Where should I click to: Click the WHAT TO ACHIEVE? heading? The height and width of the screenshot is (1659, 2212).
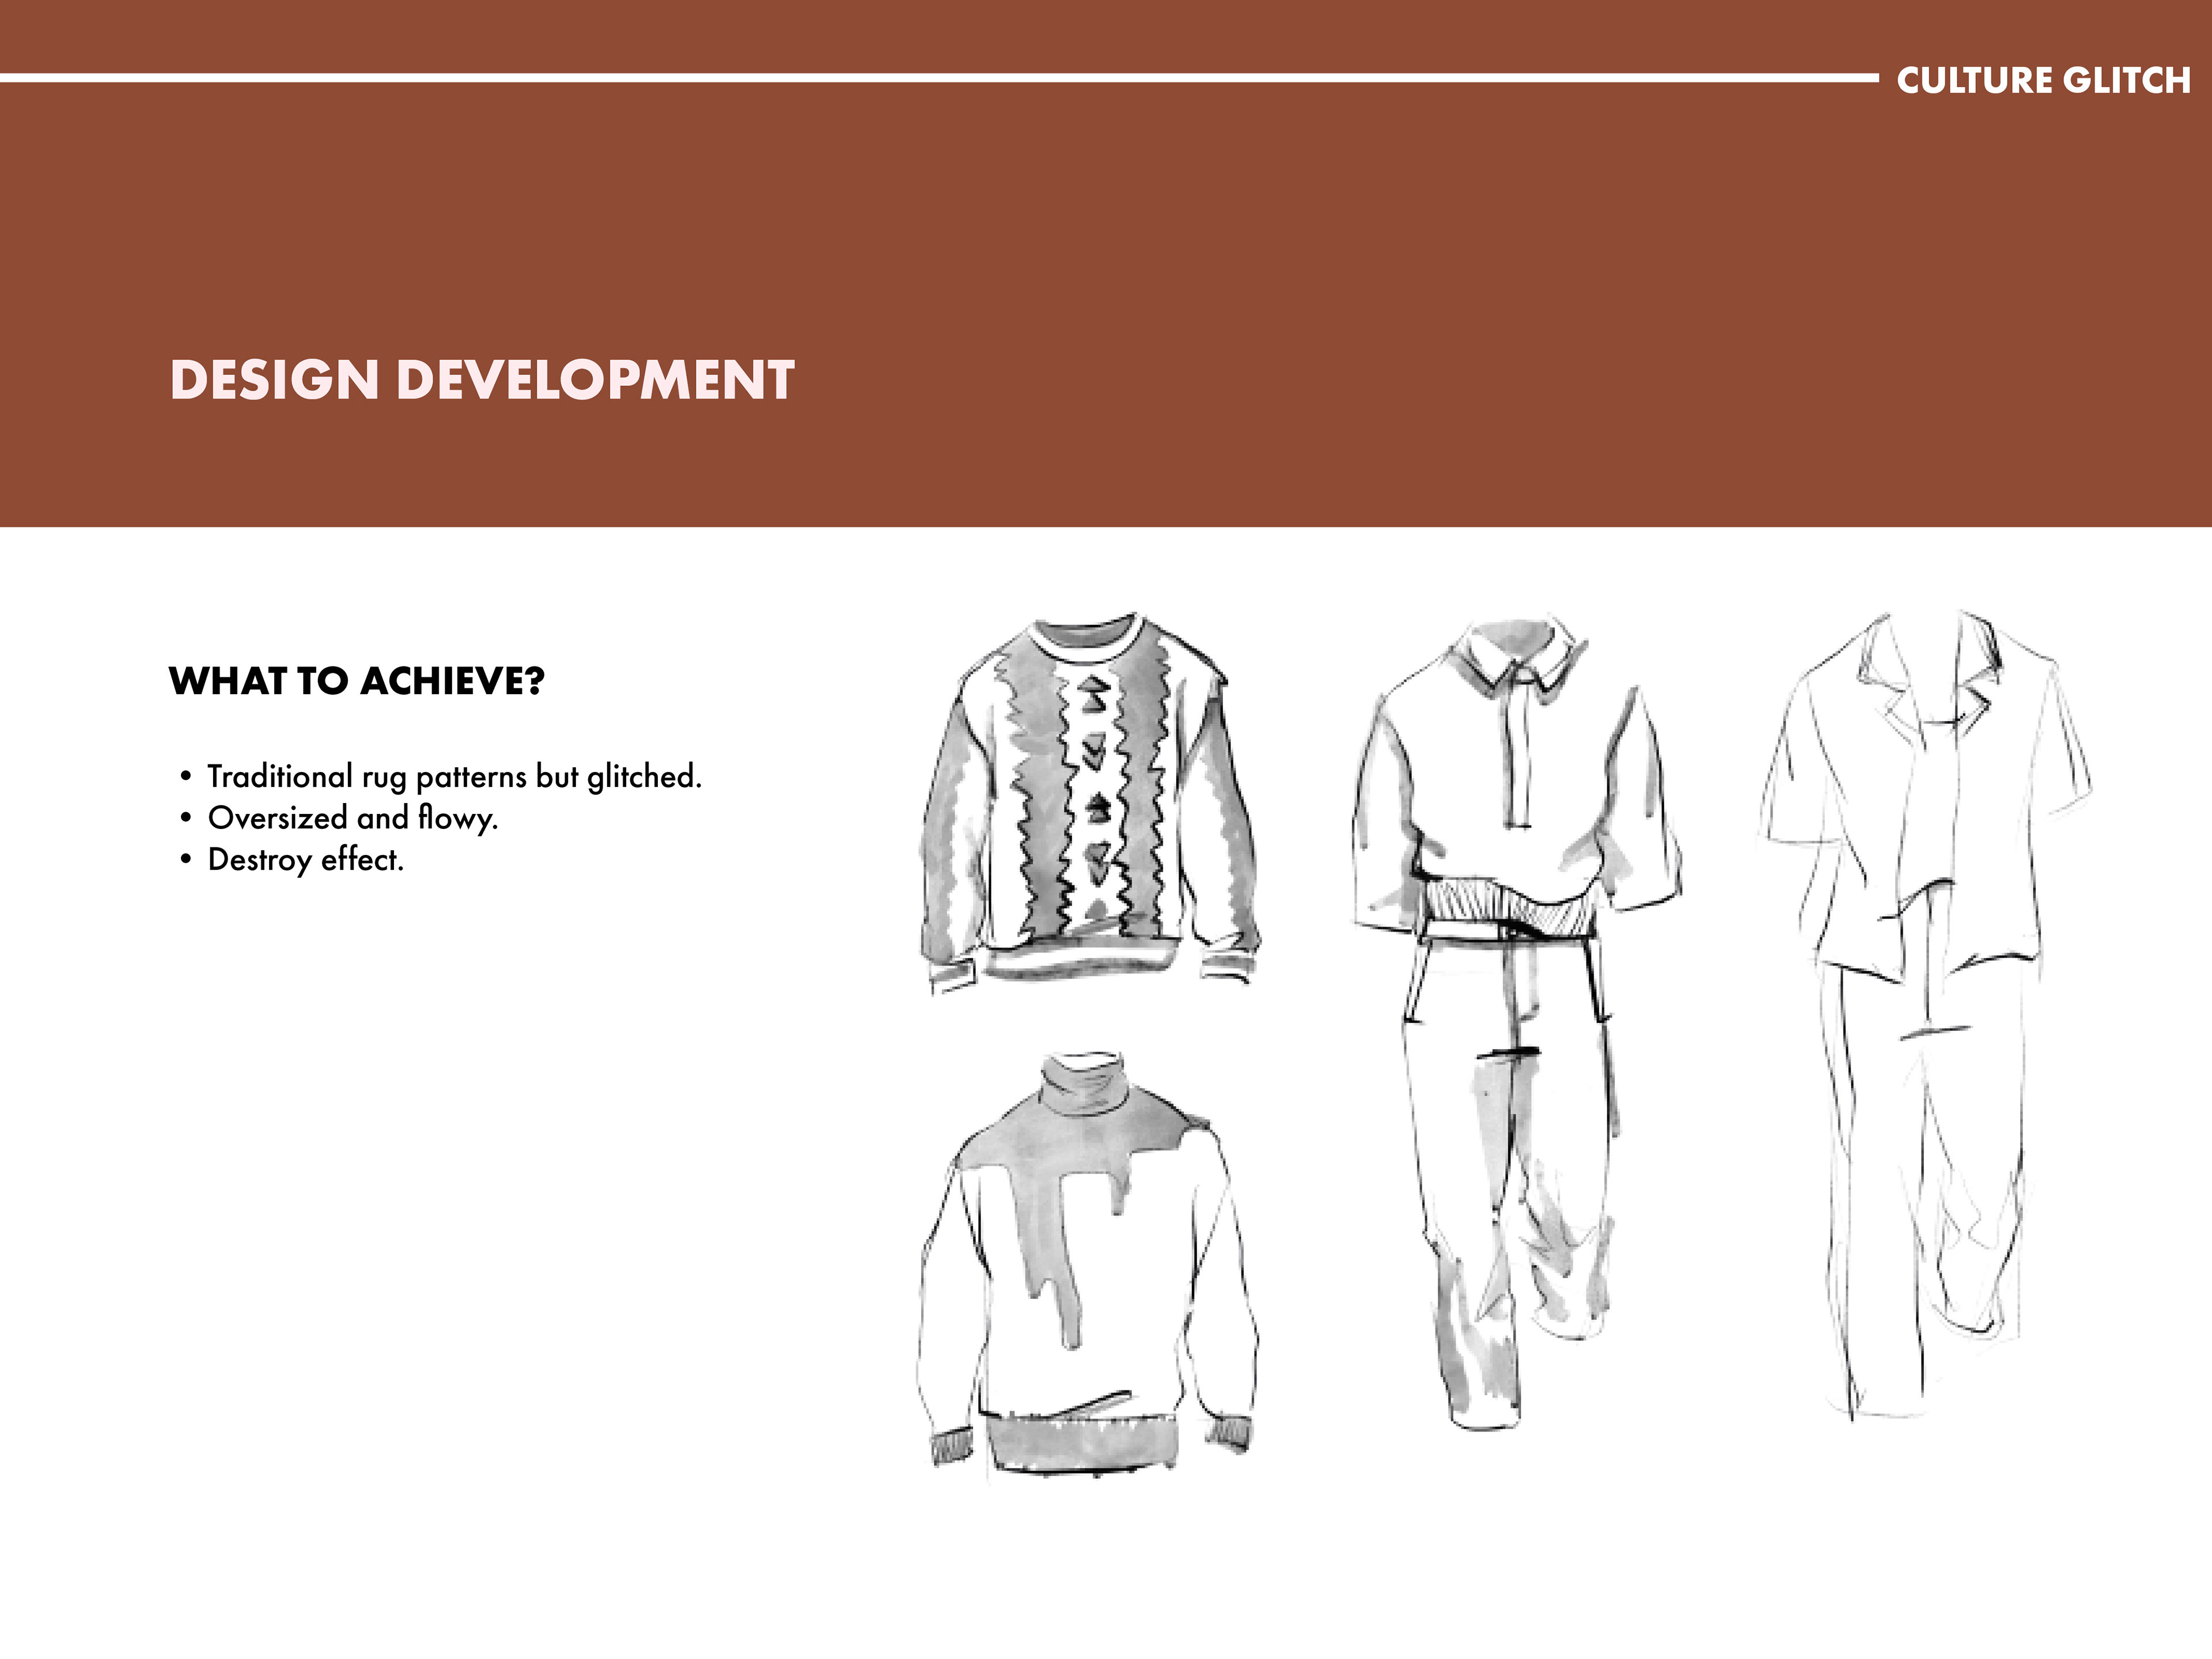(357, 681)
